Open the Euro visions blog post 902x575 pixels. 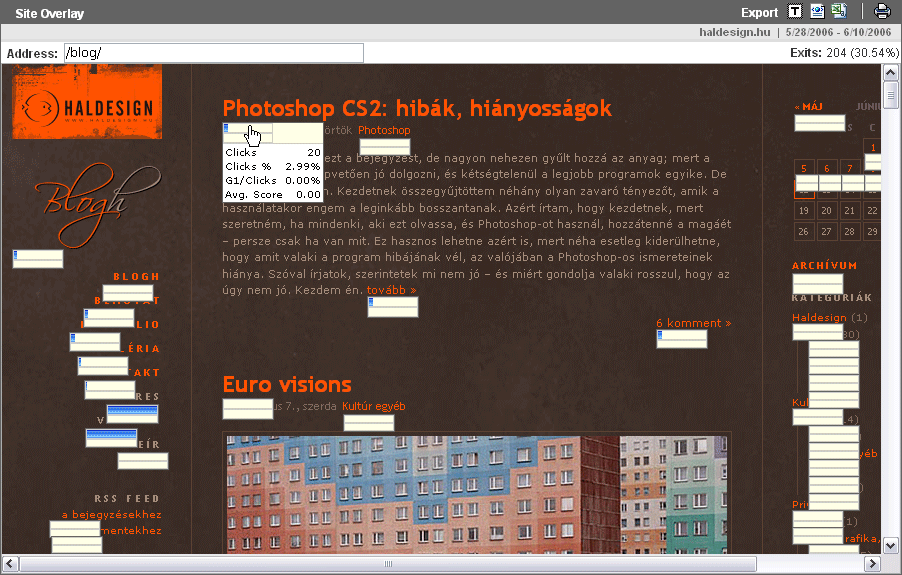(x=287, y=384)
